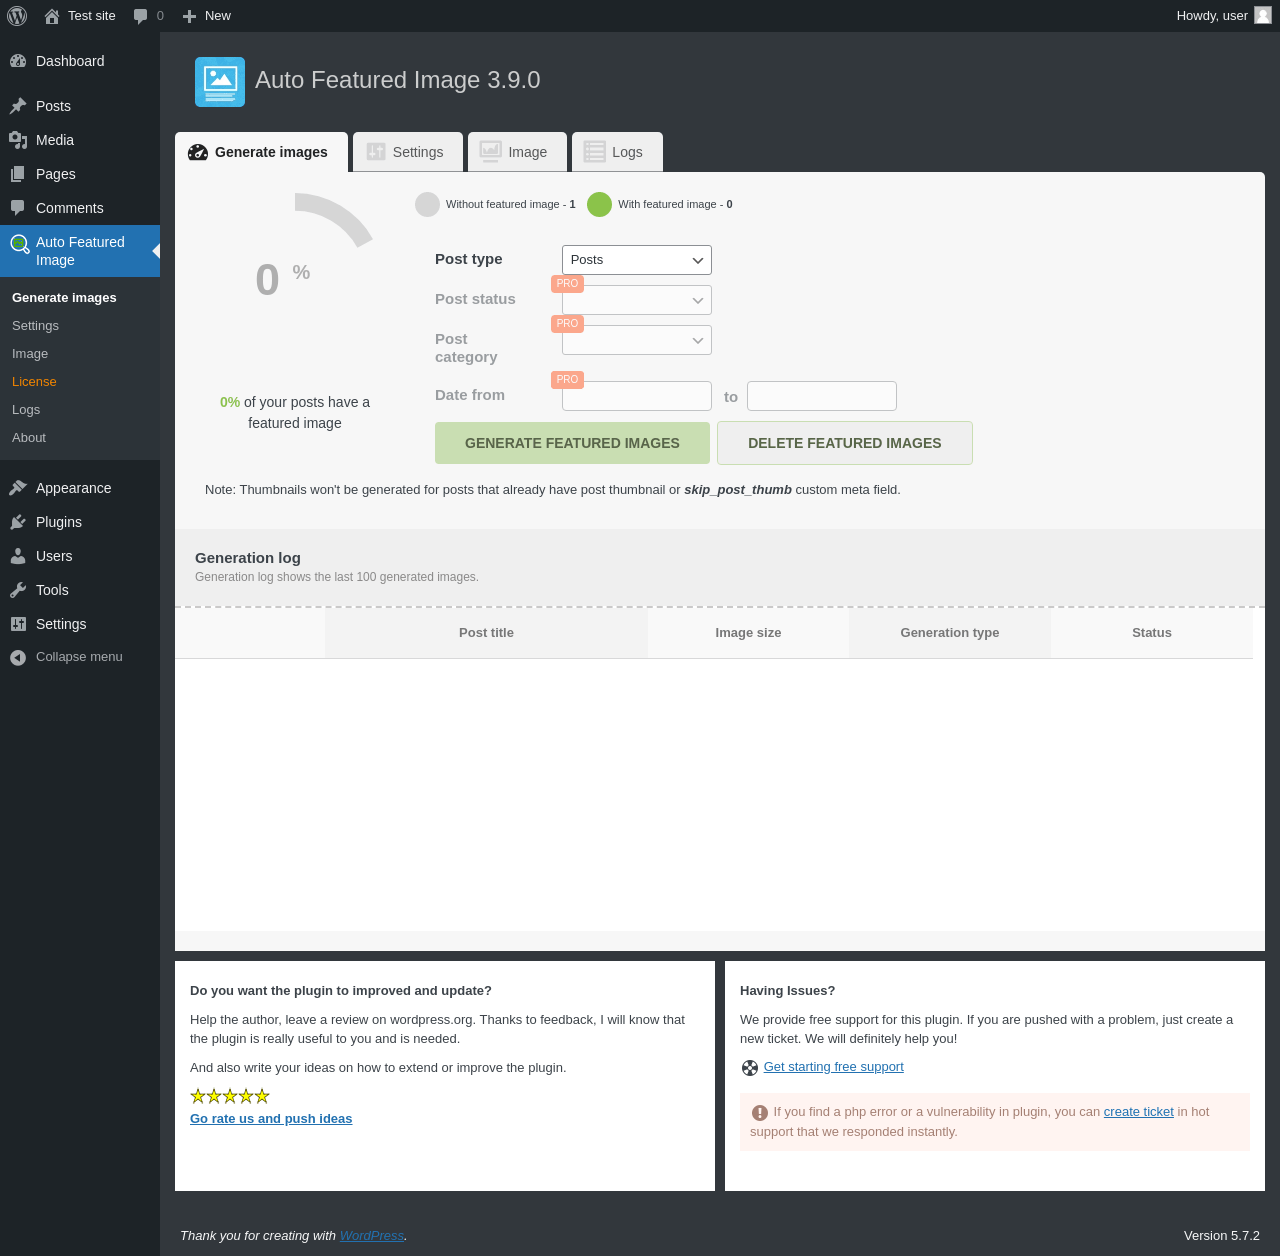Click the Post title column header

coord(486,633)
